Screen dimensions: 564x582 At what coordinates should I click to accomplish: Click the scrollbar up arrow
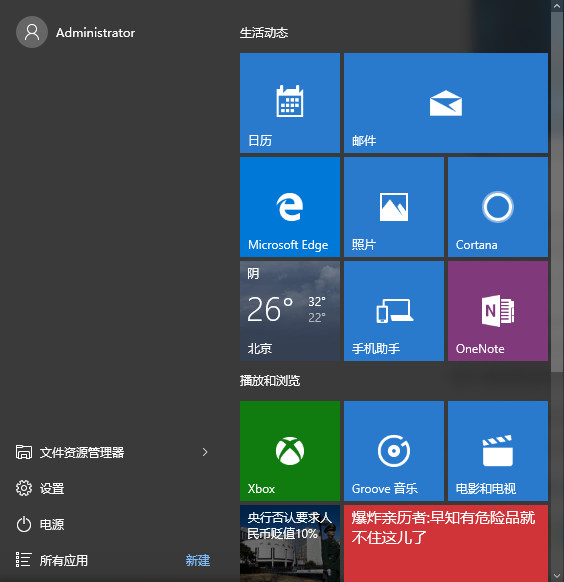pyautogui.click(x=557, y=6)
